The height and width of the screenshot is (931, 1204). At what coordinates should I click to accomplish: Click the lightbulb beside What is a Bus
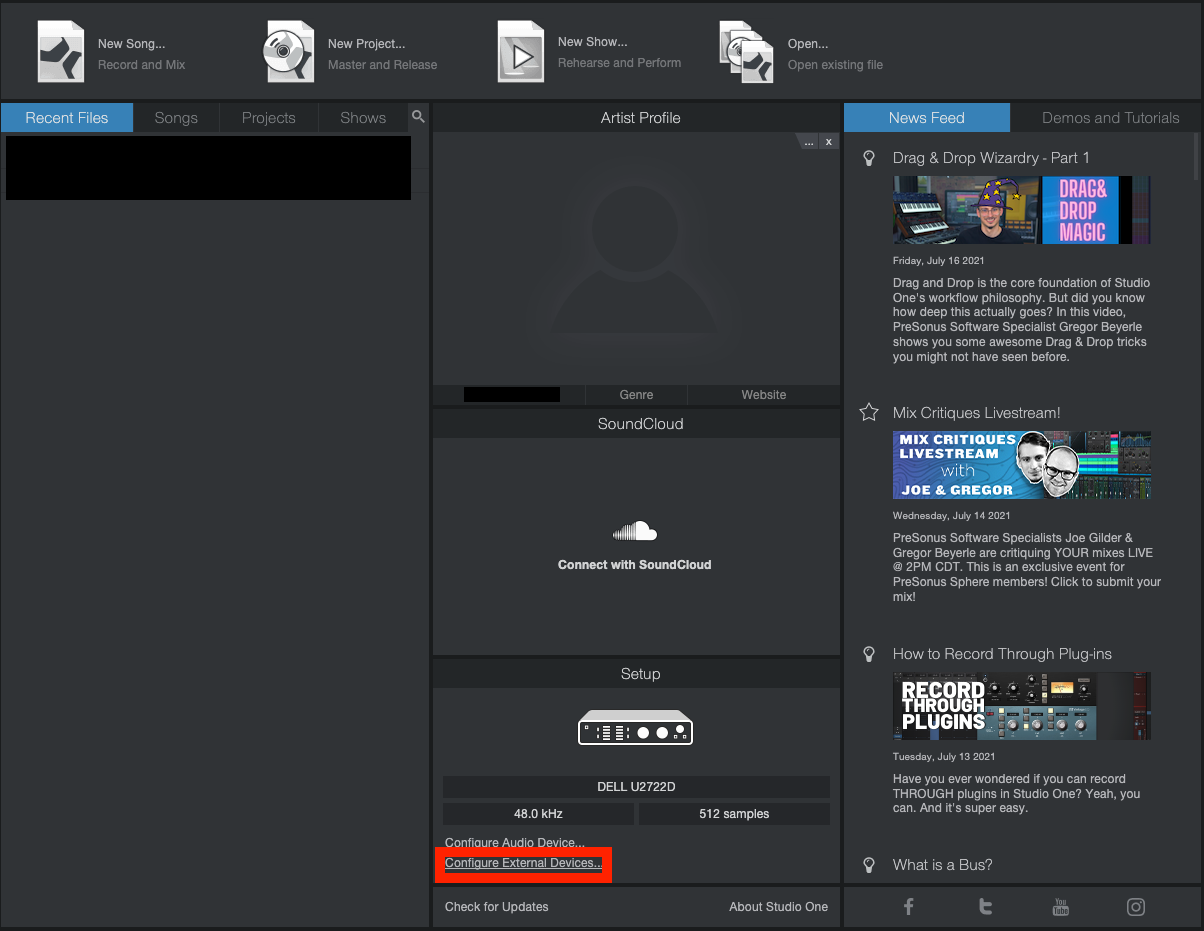point(870,864)
